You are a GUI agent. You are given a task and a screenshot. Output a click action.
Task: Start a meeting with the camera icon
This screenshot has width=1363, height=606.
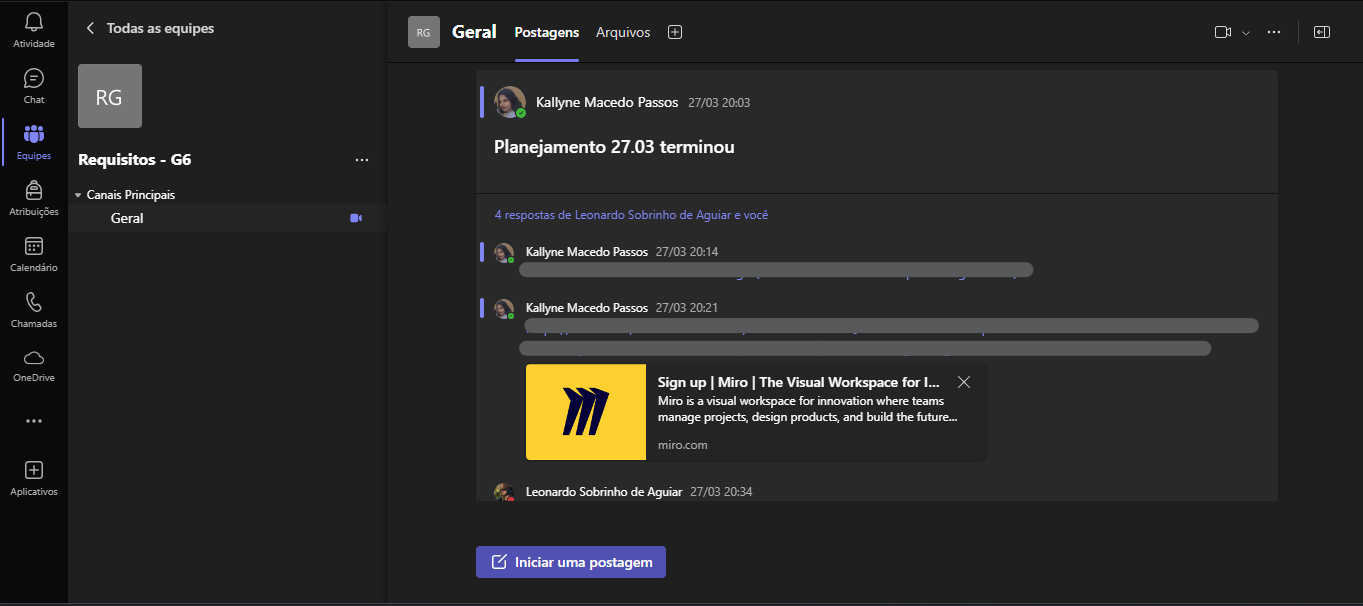[x=1221, y=31]
